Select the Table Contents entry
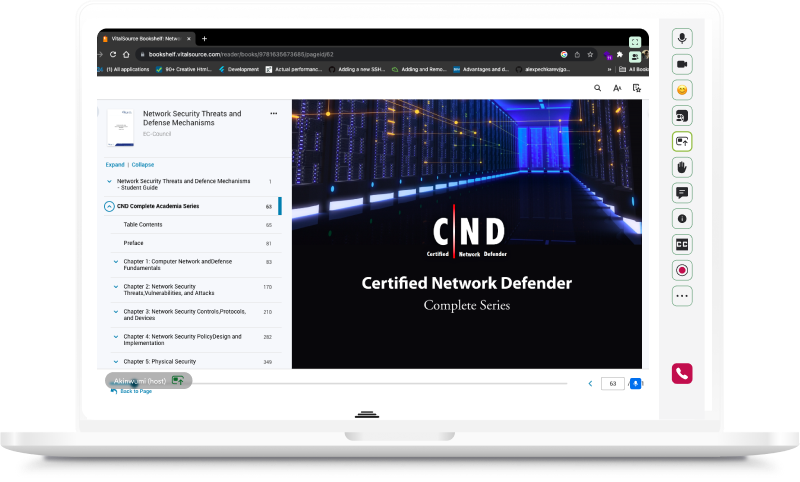 (143, 225)
